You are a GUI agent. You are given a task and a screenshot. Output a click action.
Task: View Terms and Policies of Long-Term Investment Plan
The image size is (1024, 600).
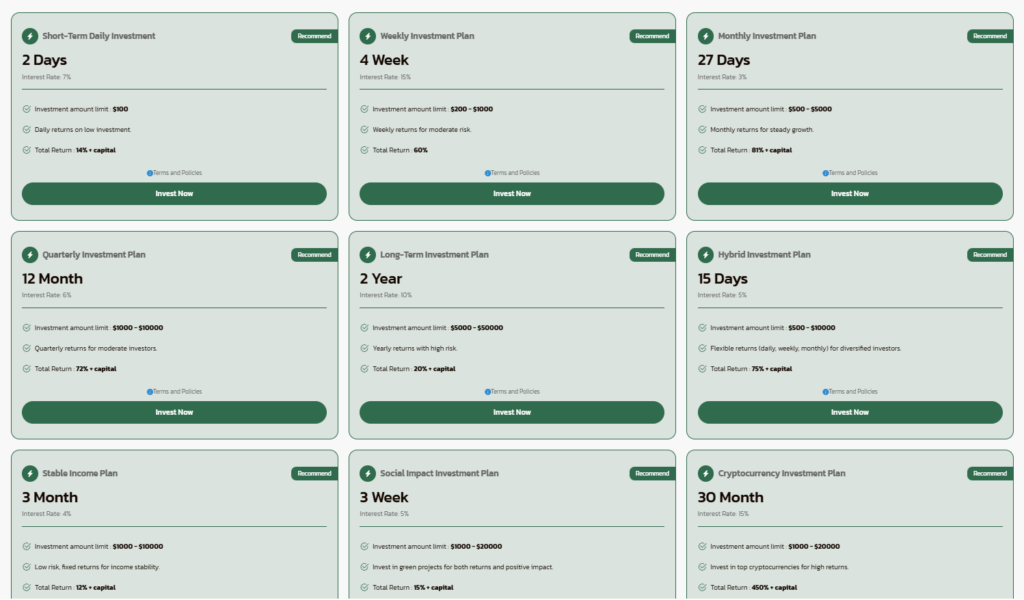[514, 392]
